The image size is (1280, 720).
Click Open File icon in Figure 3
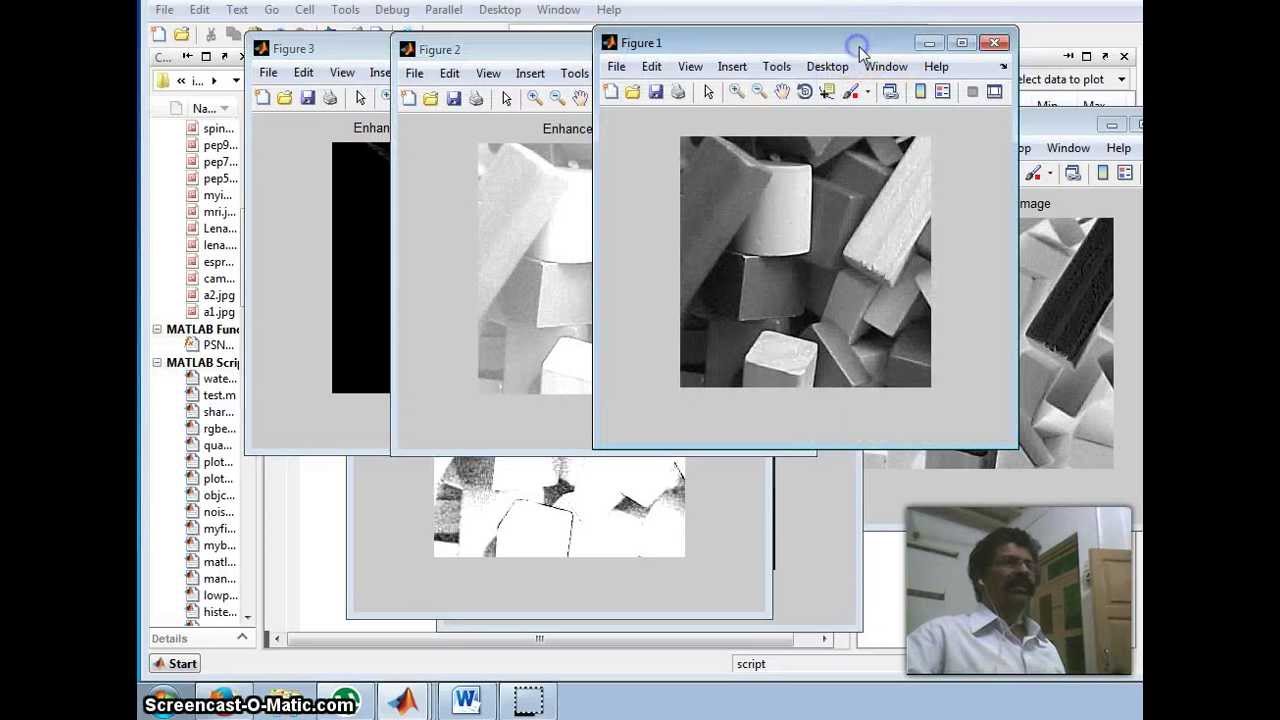point(285,97)
